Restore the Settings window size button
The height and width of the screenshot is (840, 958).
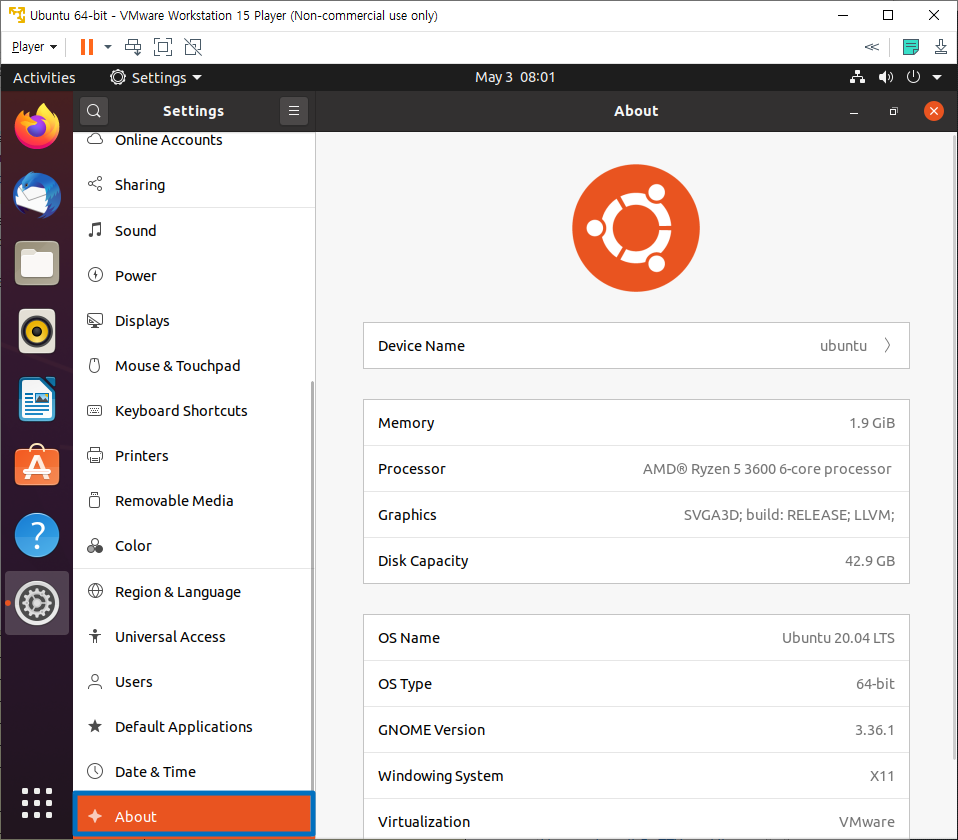tap(893, 111)
